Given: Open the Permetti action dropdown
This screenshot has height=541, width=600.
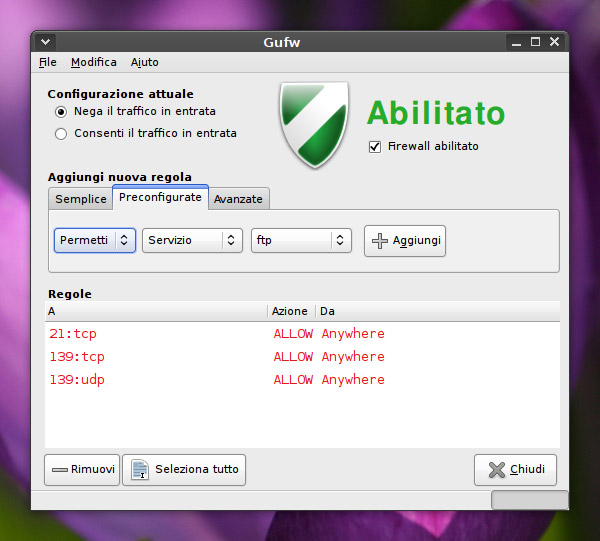Looking at the screenshot, I should pyautogui.click(x=95, y=240).
